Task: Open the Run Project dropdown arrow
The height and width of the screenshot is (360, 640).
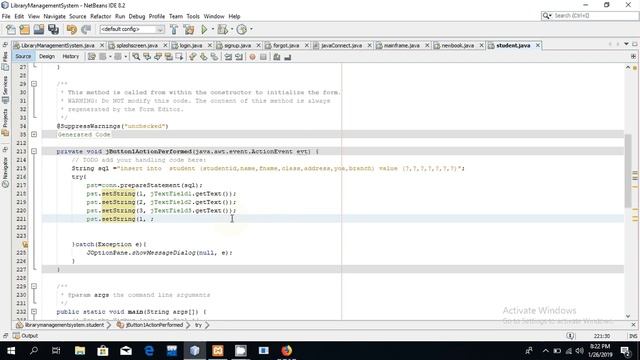Action: click(x=213, y=29)
